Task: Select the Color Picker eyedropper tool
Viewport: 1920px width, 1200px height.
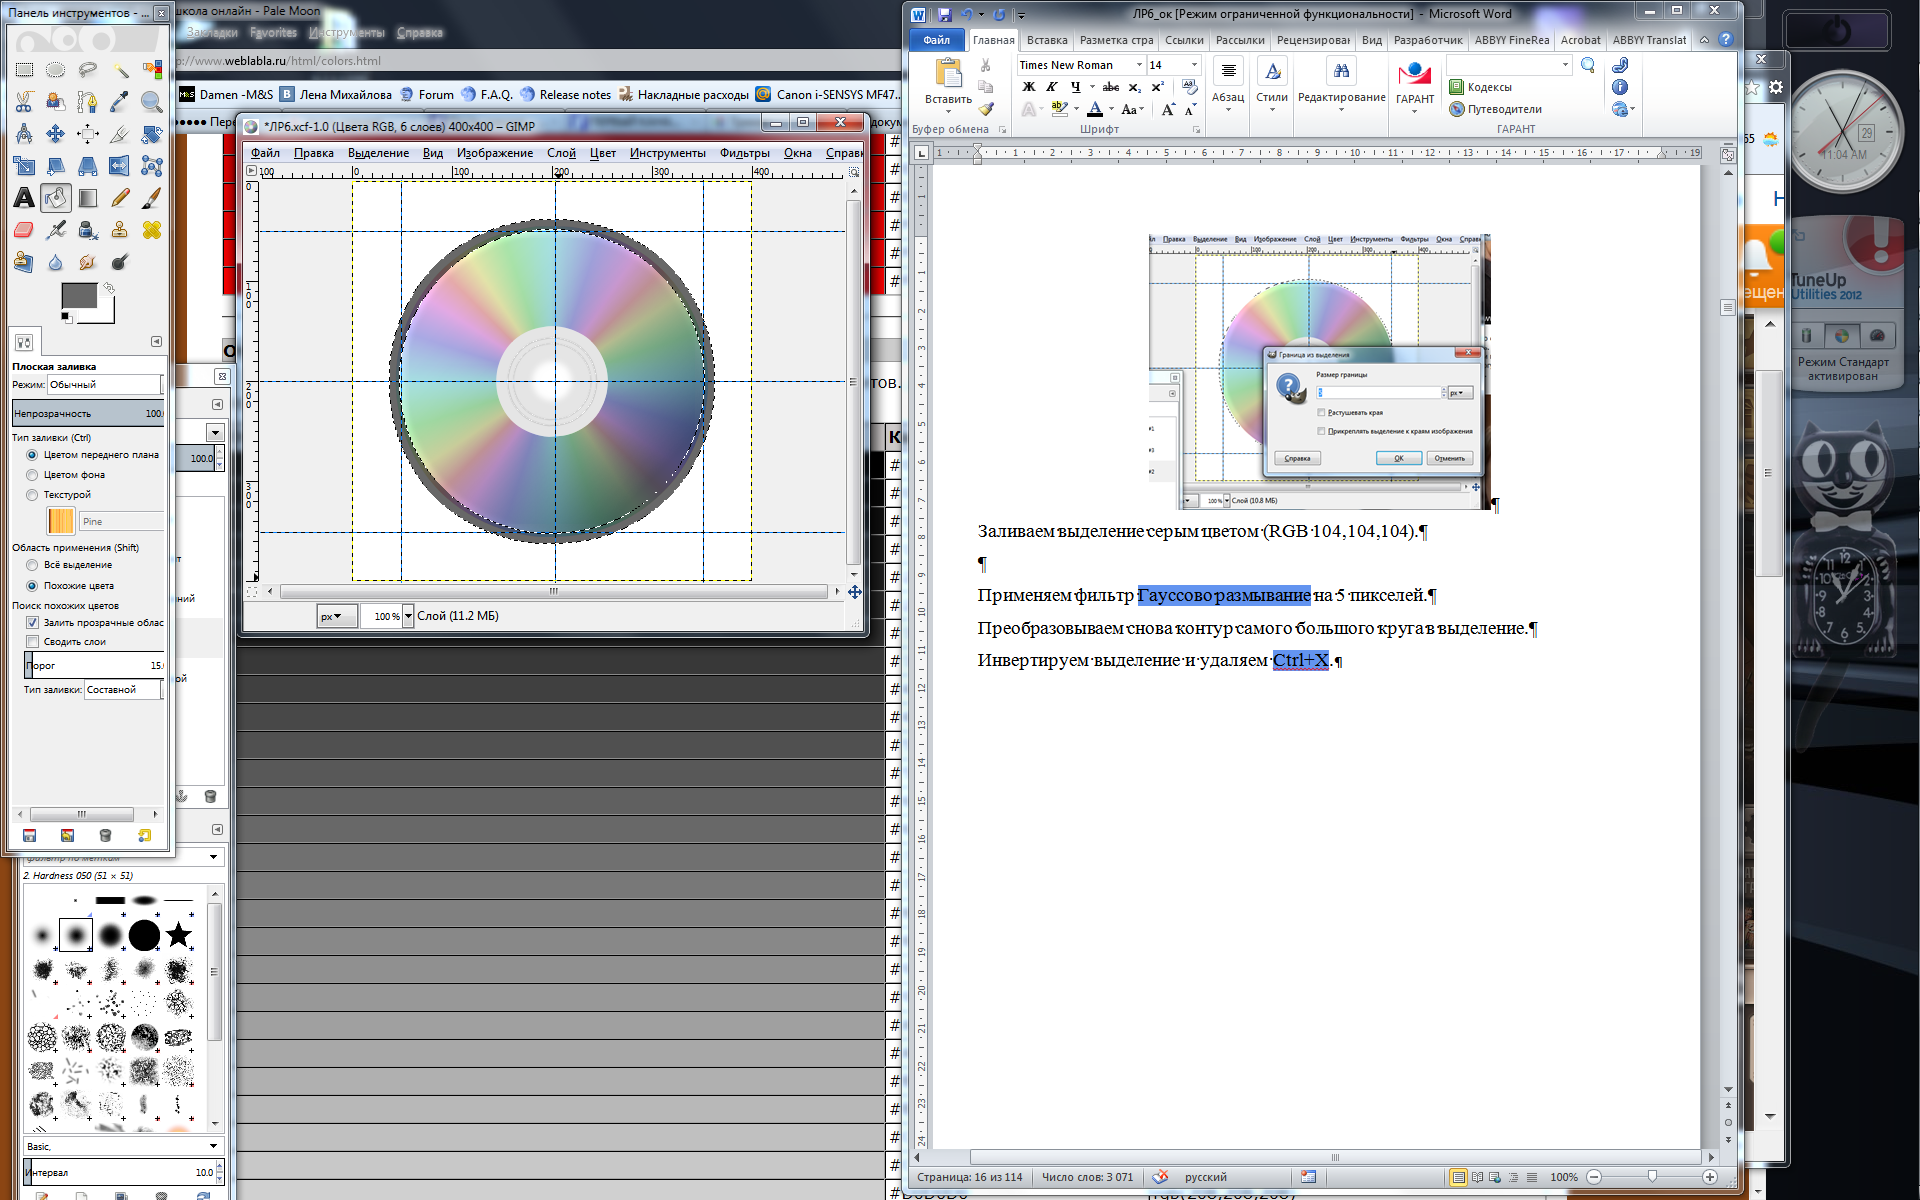Action: pos(120,102)
